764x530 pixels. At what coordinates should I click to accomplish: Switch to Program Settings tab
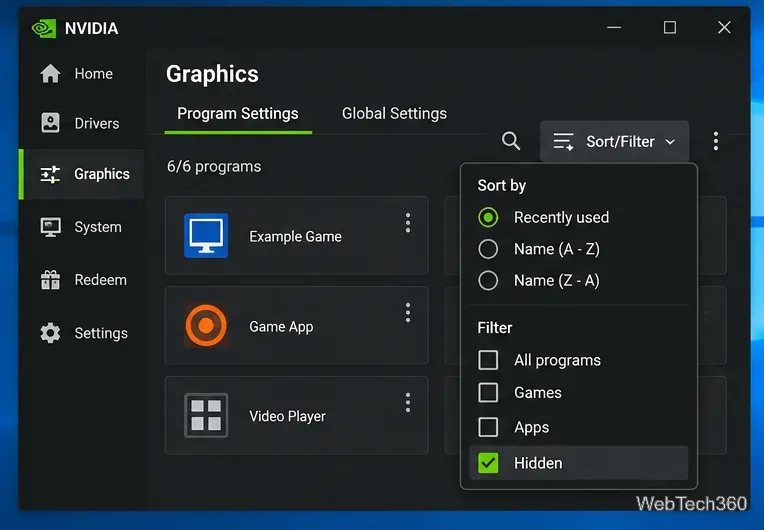pyautogui.click(x=238, y=114)
